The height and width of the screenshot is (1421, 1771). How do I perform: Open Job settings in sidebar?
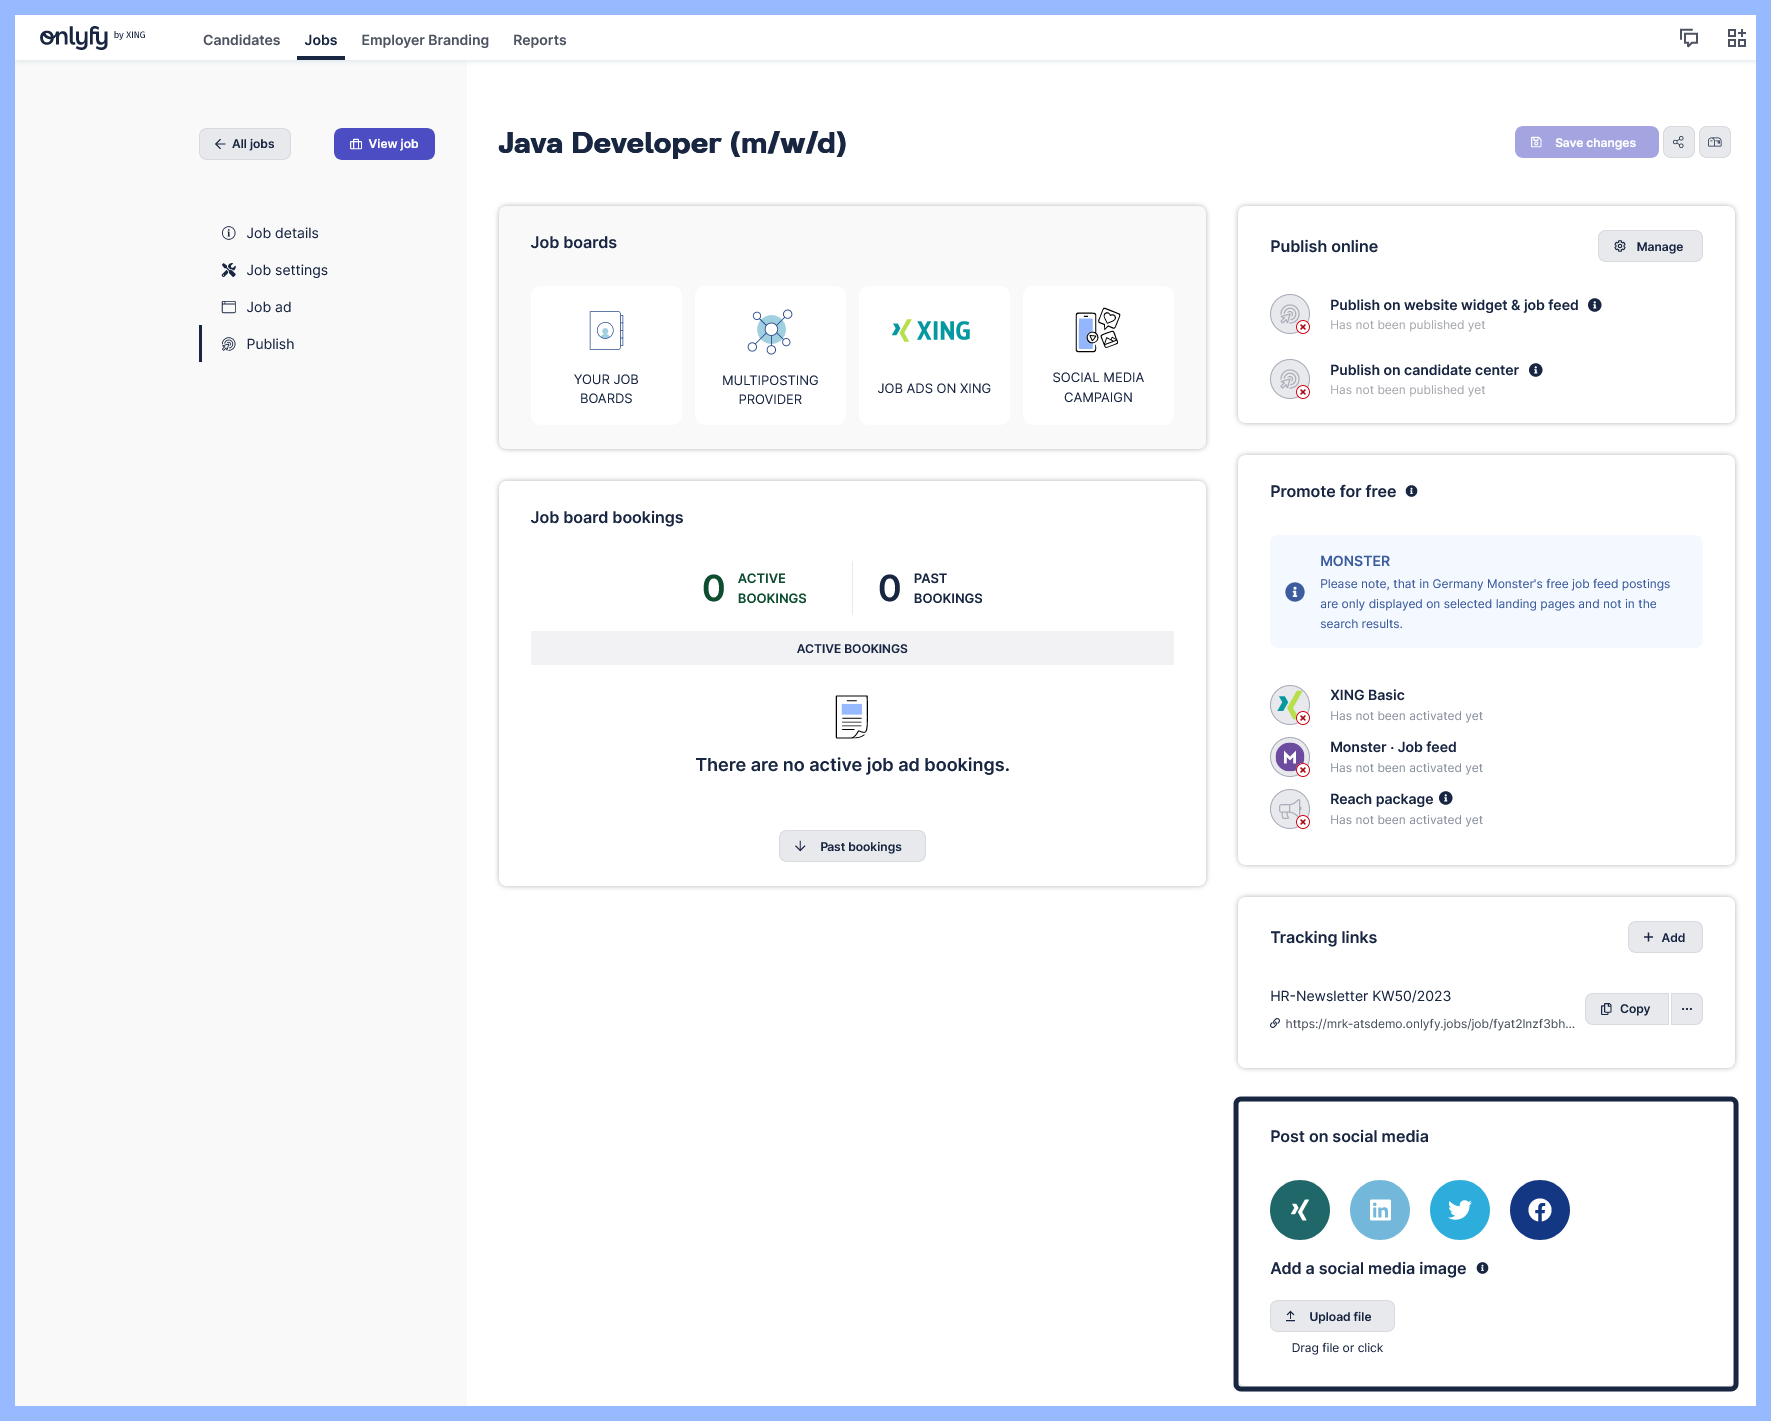click(x=286, y=270)
